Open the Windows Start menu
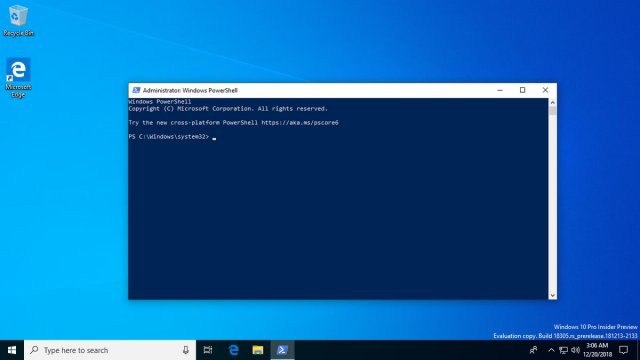 click(12, 350)
